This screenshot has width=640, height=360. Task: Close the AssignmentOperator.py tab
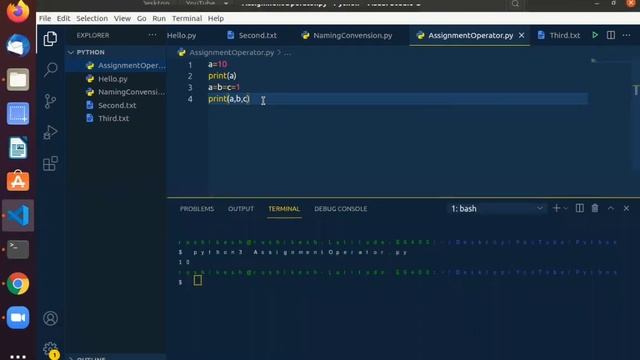point(522,36)
